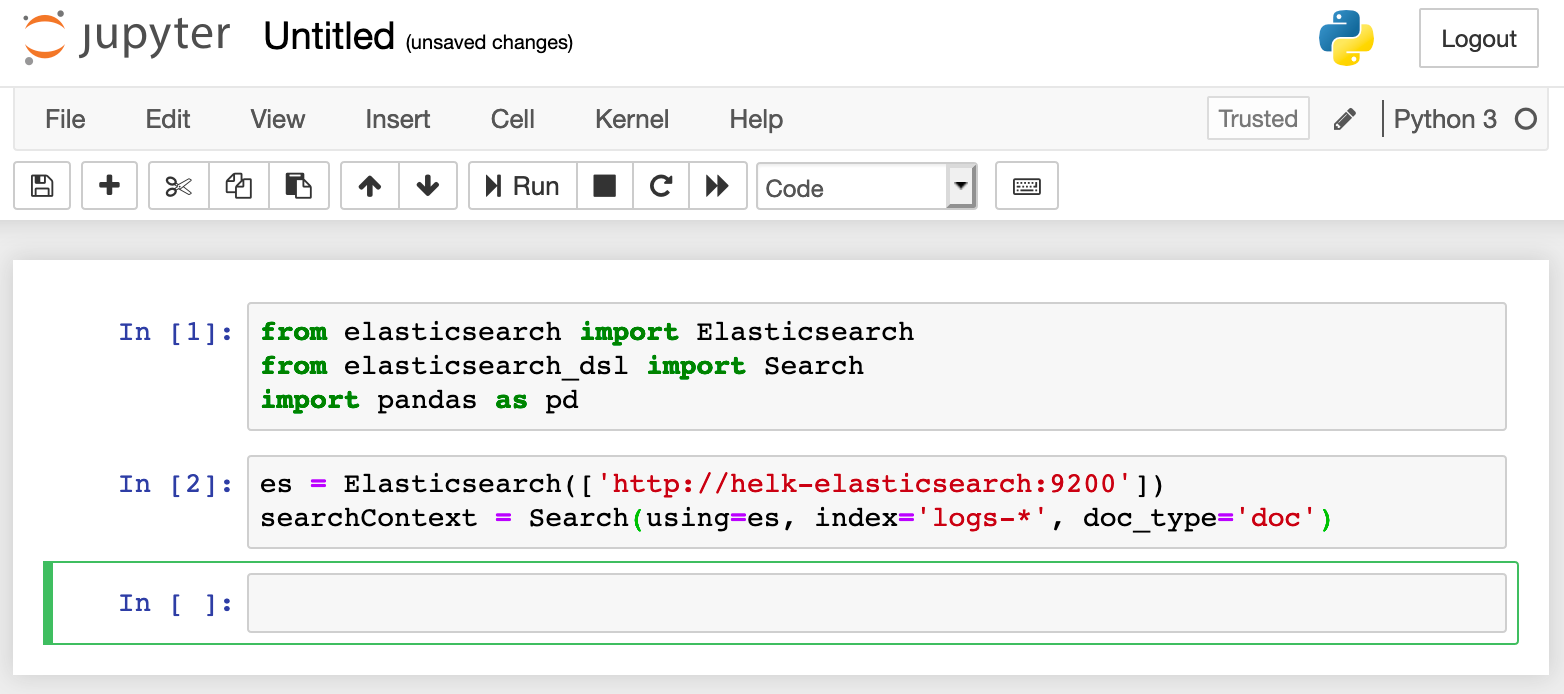
Task: Paste the copied cell below
Action: [x=300, y=186]
